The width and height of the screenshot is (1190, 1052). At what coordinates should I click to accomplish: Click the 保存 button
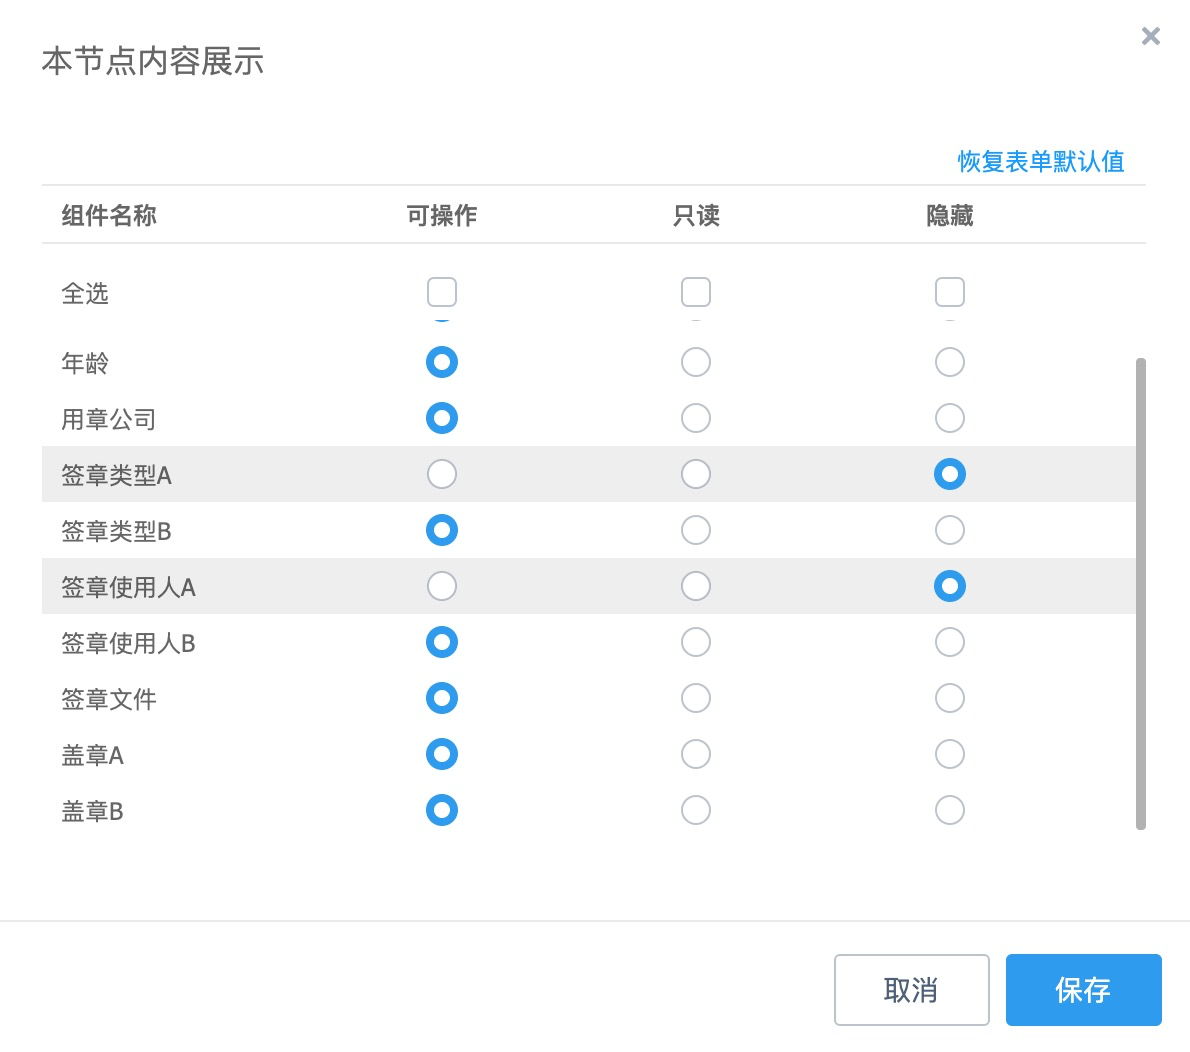click(x=1083, y=990)
